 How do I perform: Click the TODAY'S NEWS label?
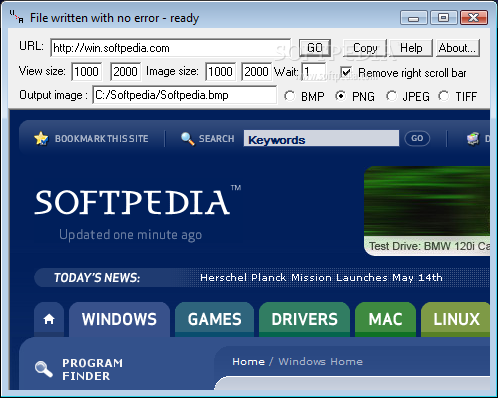pyautogui.click(x=97, y=278)
